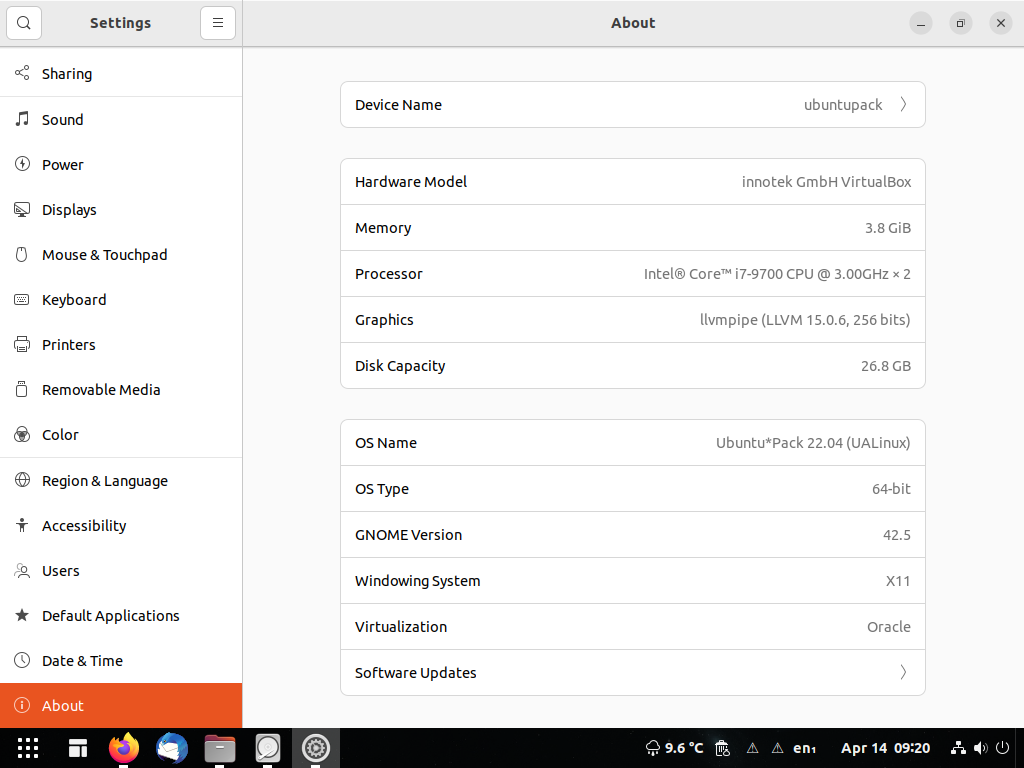This screenshot has width=1024, height=768.
Task: Launch Firefox from the taskbar
Action: tap(123, 748)
